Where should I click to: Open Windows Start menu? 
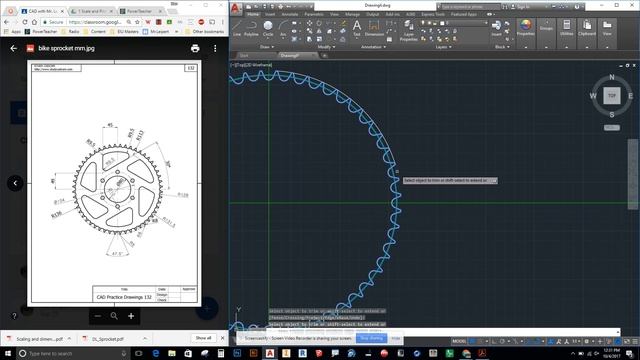pyautogui.click(x=8, y=353)
